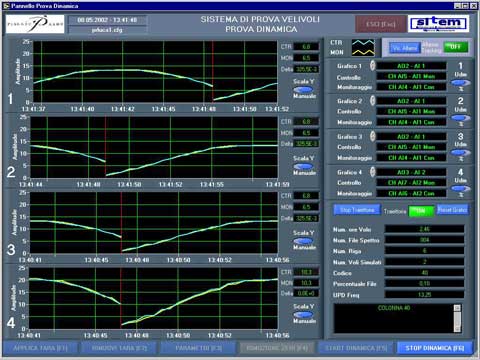480x360 pixels.
Task: Click the Stop Traiettoria button
Action: pos(357,210)
